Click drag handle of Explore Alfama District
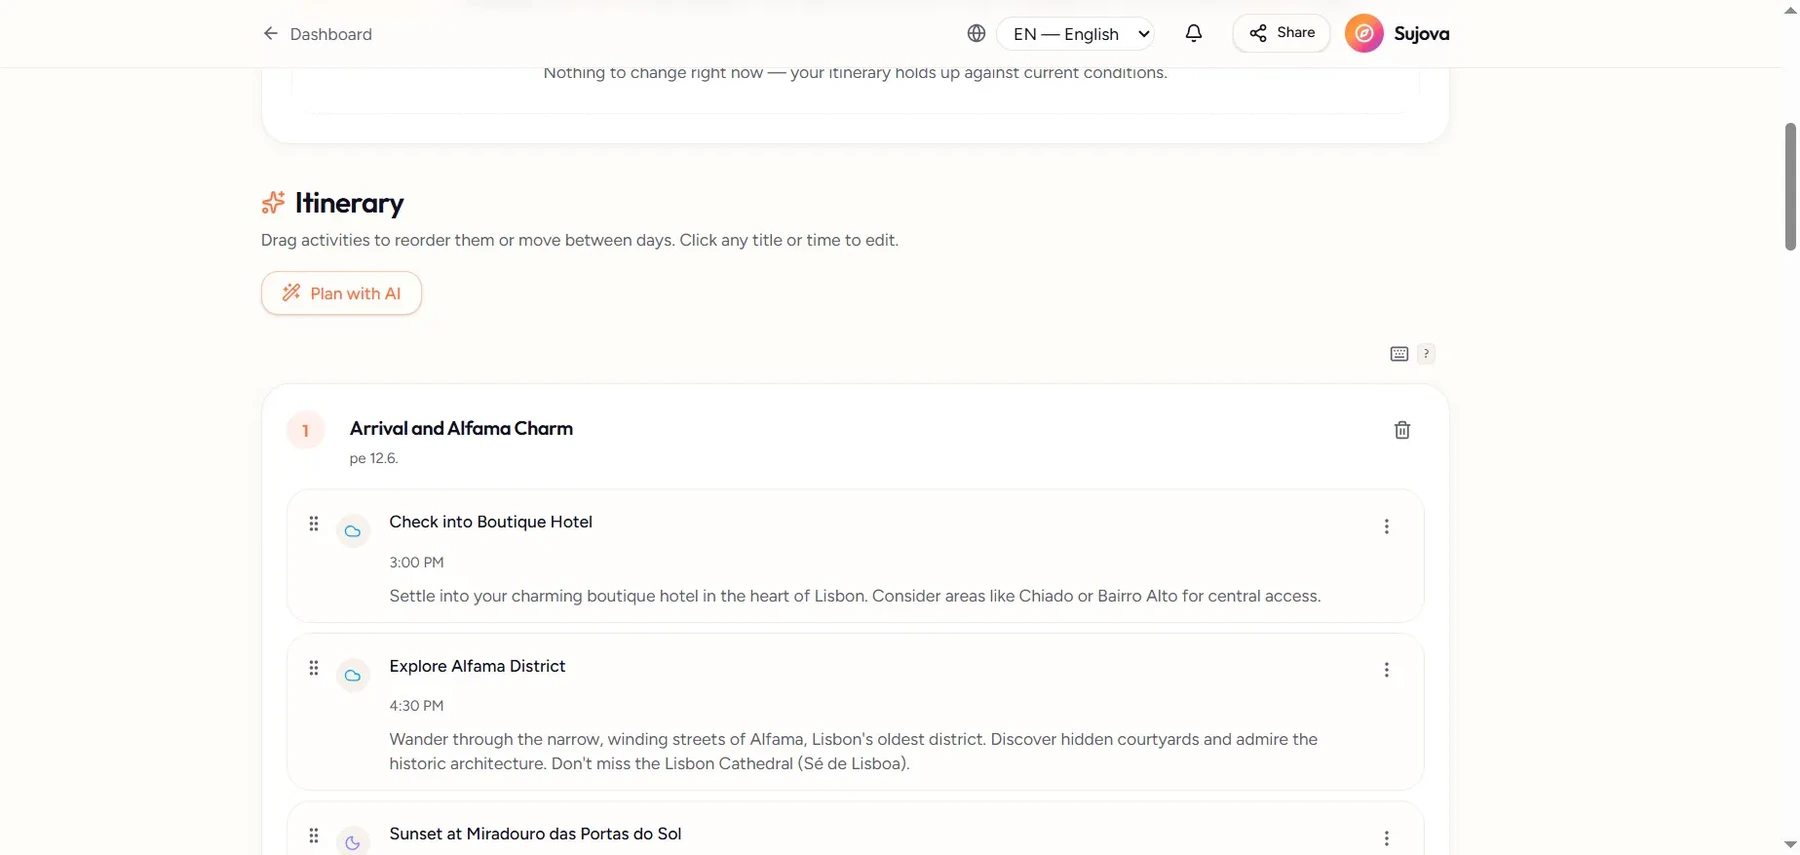This screenshot has width=1800, height=855. coord(313,667)
